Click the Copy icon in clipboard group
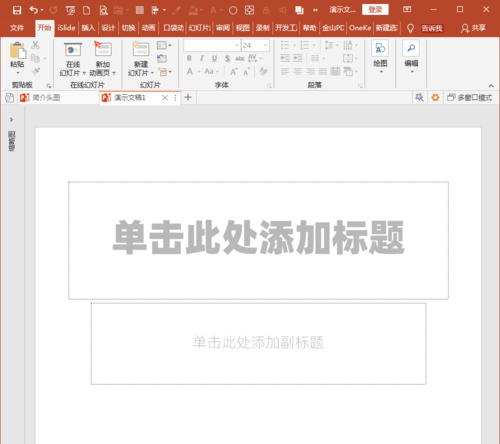 (x=35, y=58)
